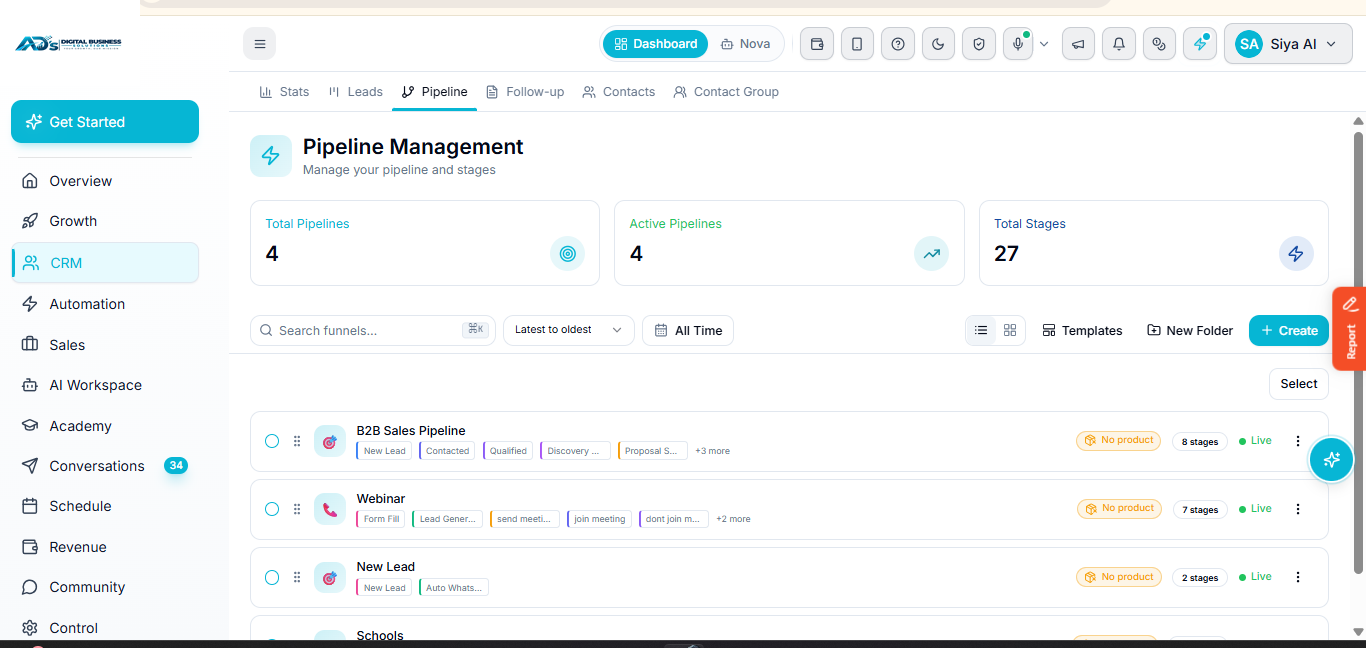
Task: Click the New Lead pipeline target icon
Action: (x=330, y=577)
